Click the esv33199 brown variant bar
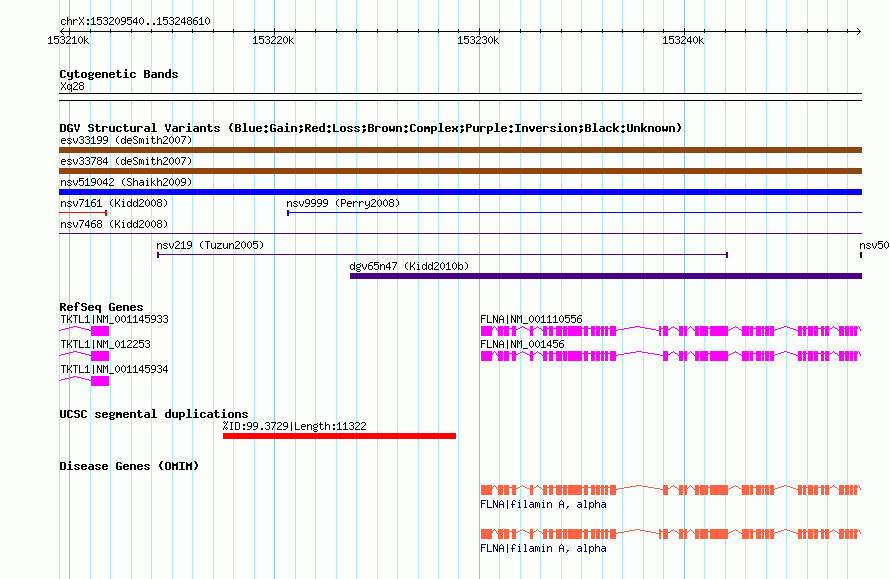The image size is (890, 579). 460,150
